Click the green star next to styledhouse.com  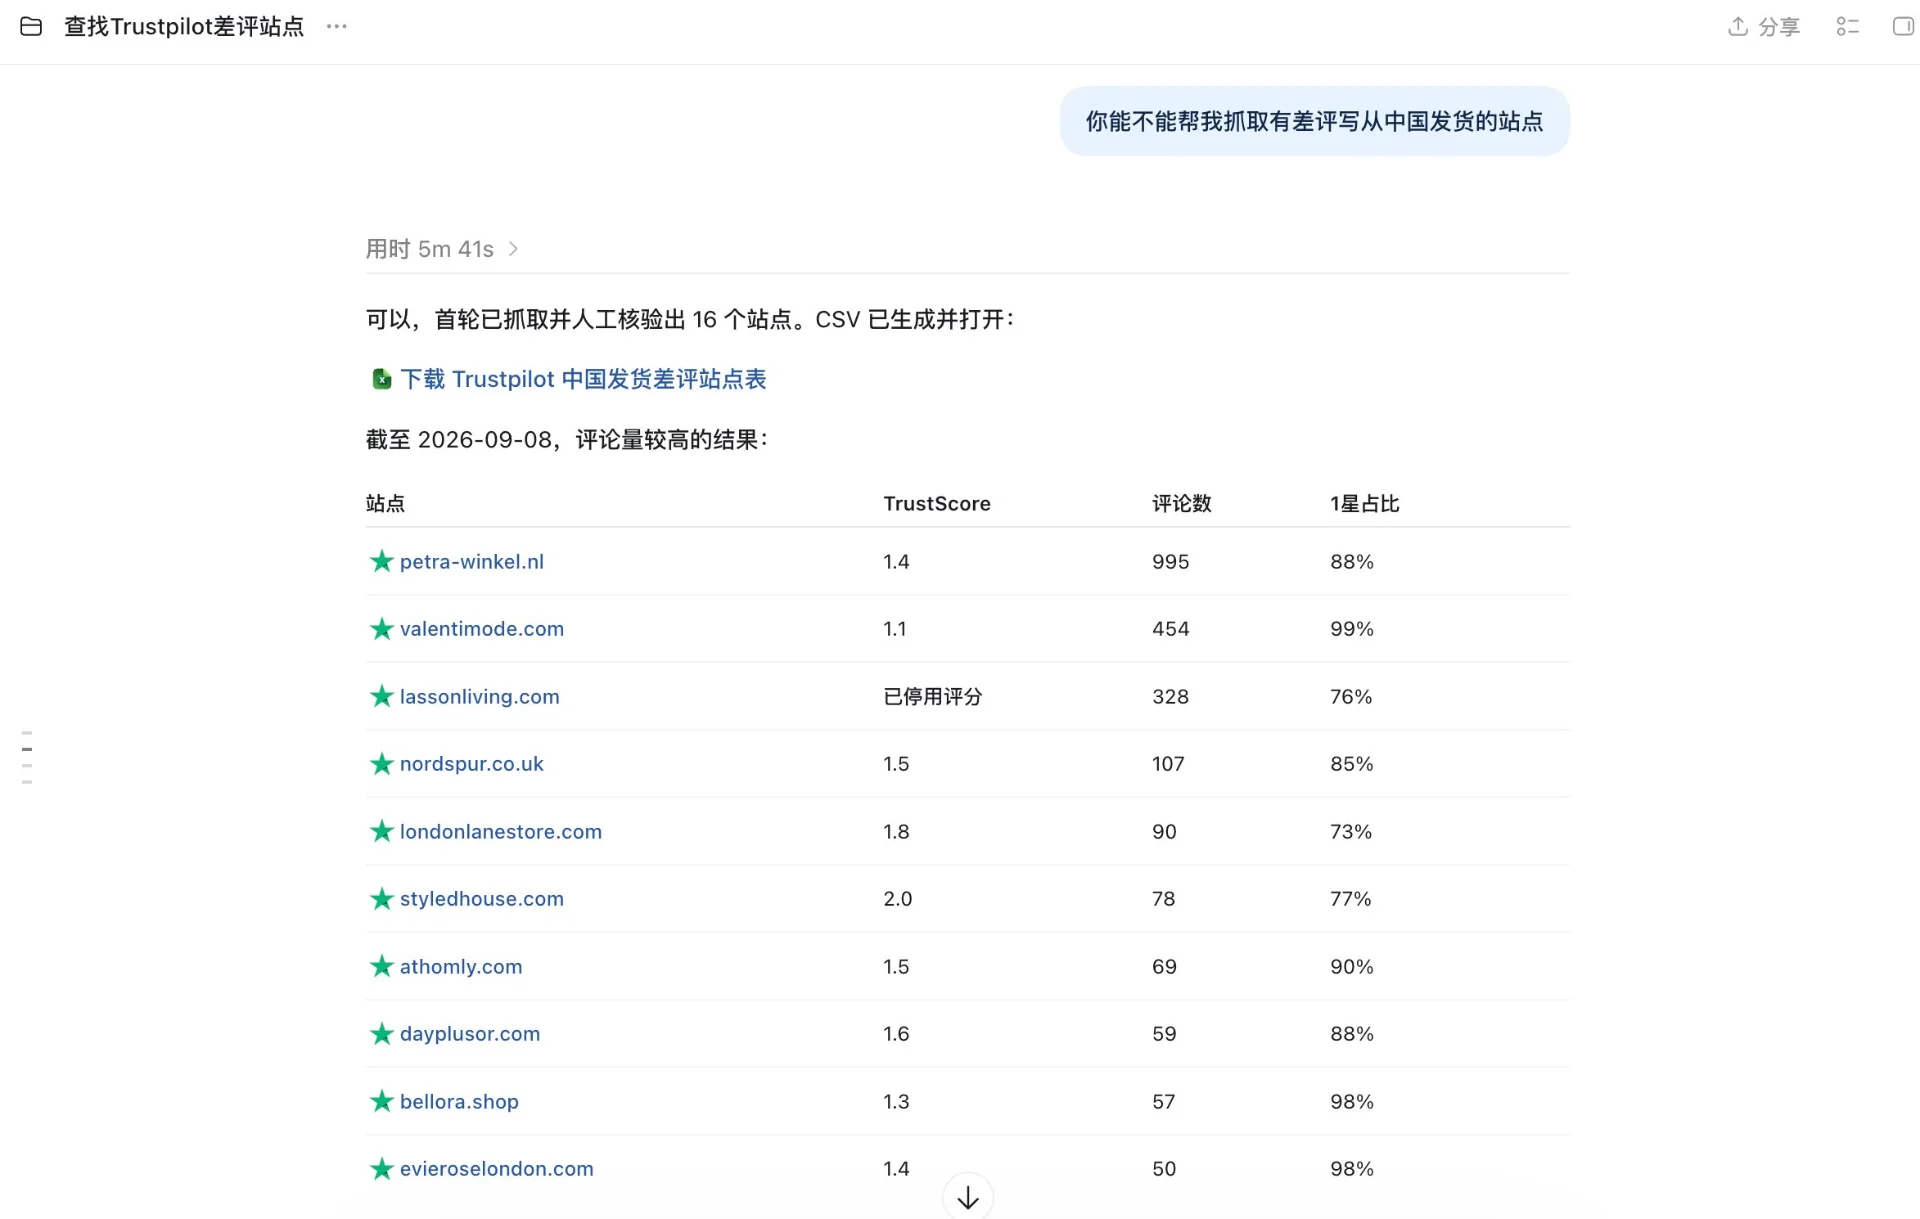(381, 899)
